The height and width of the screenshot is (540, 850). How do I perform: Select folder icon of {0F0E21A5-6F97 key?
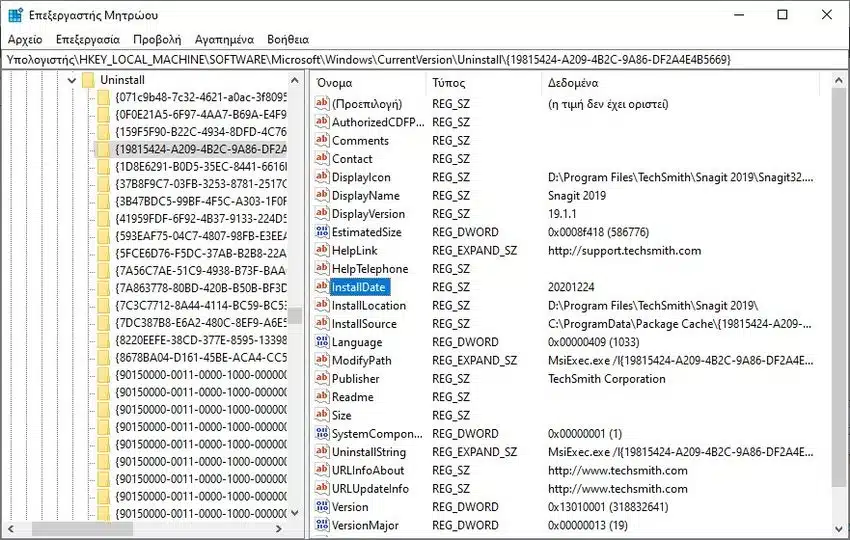pyautogui.click(x=104, y=115)
